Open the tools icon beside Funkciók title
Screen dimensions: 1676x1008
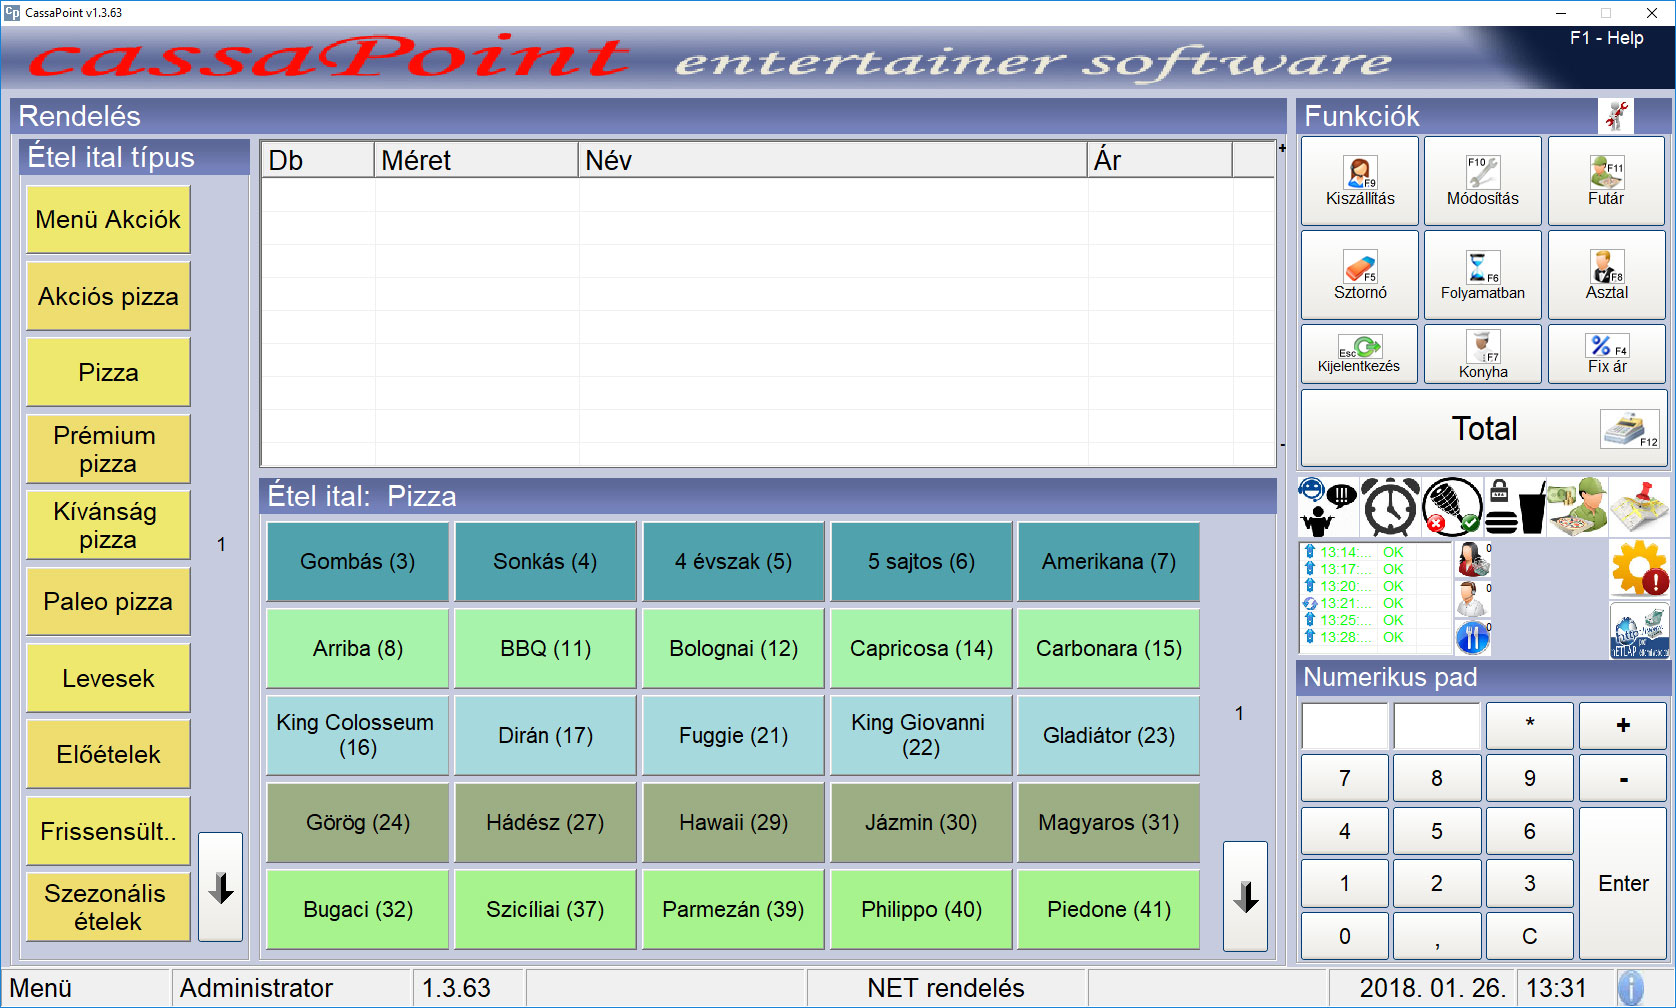(1616, 116)
